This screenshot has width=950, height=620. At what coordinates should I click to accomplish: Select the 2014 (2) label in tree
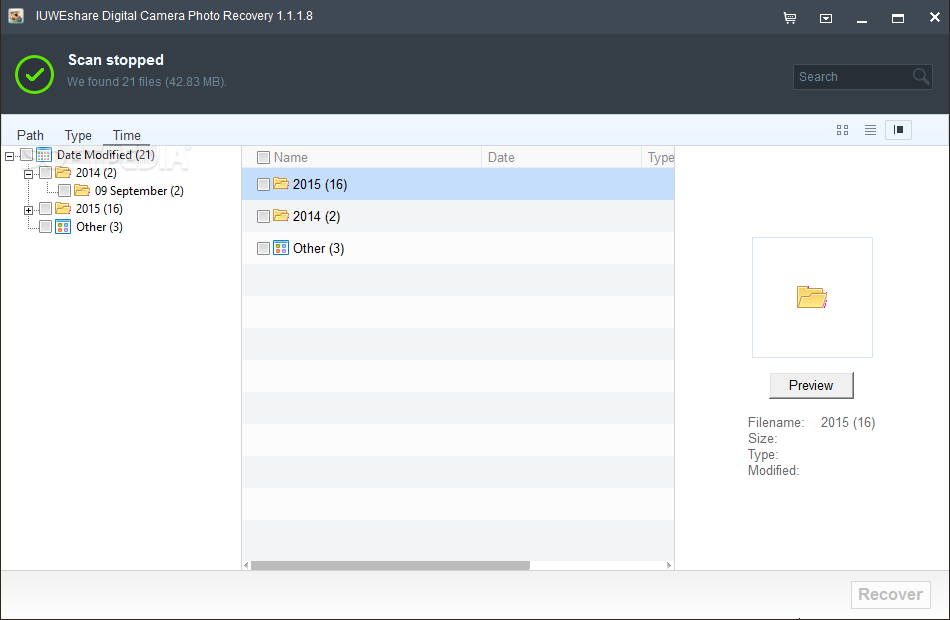point(96,173)
